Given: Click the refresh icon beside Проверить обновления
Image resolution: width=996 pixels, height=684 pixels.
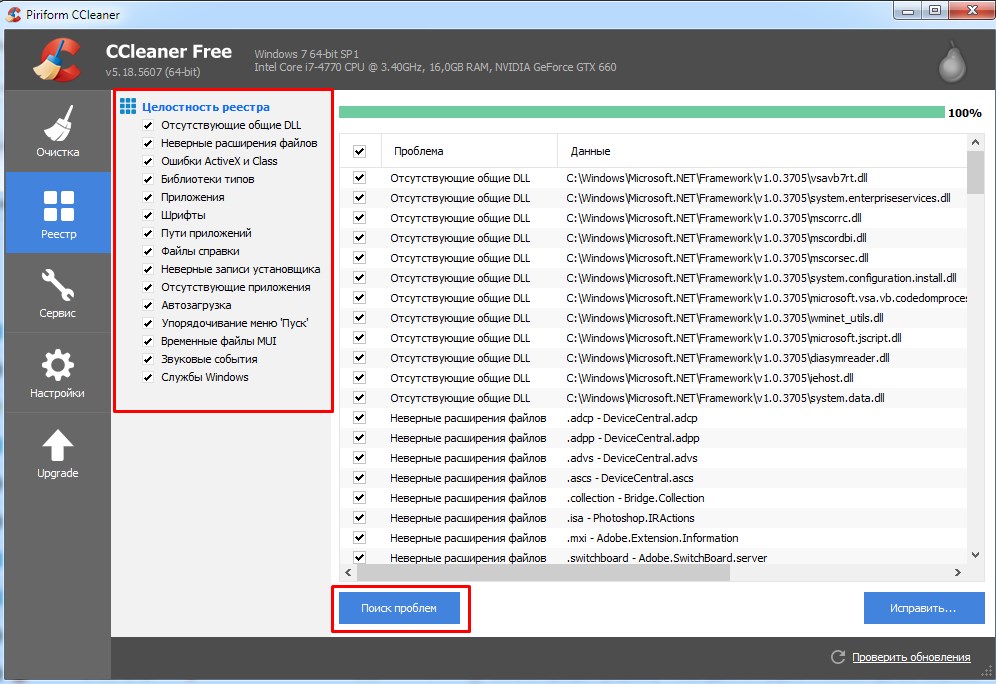Looking at the screenshot, I should coord(838,657).
